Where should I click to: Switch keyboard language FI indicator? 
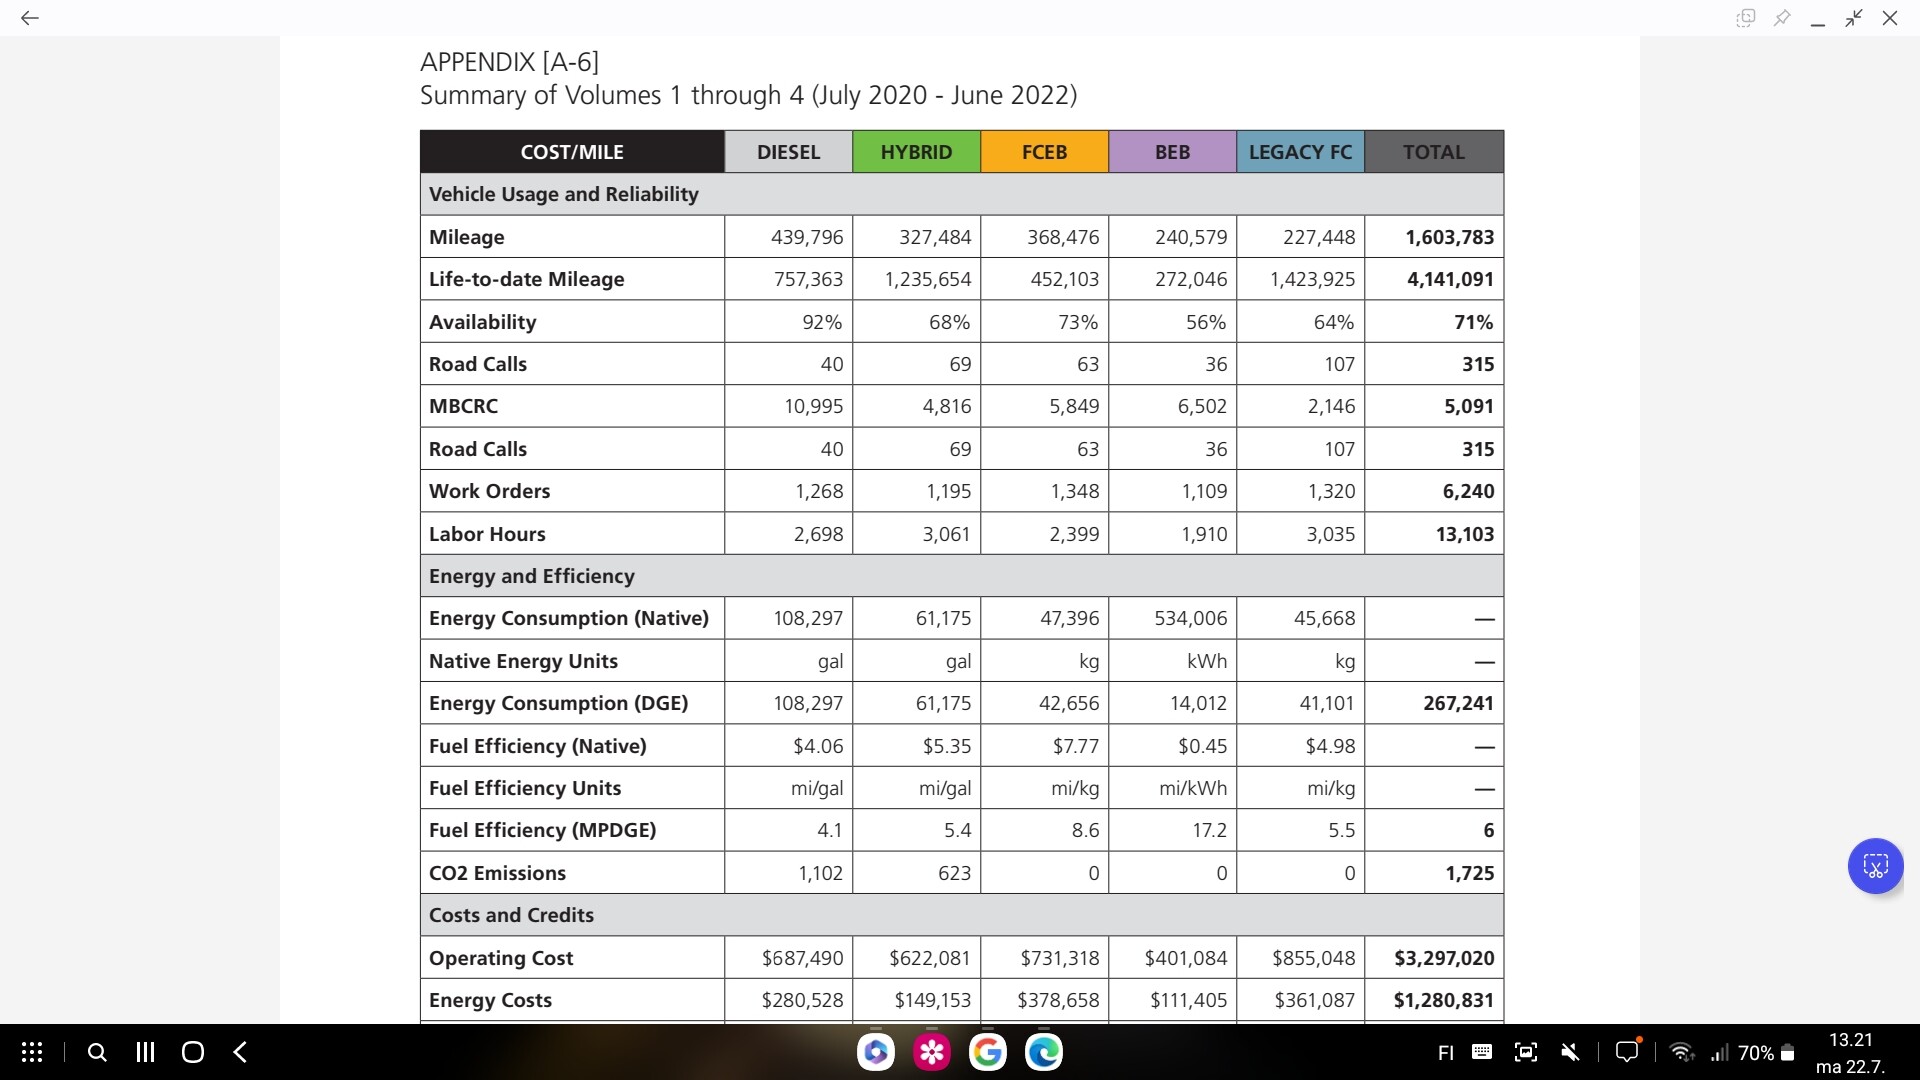point(1446,1053)
